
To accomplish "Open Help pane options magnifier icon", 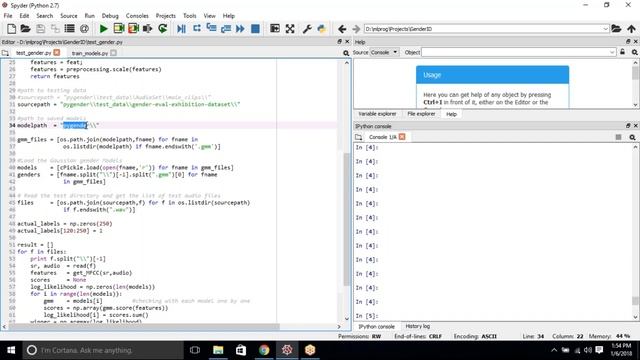I will [x=634, y=52].
